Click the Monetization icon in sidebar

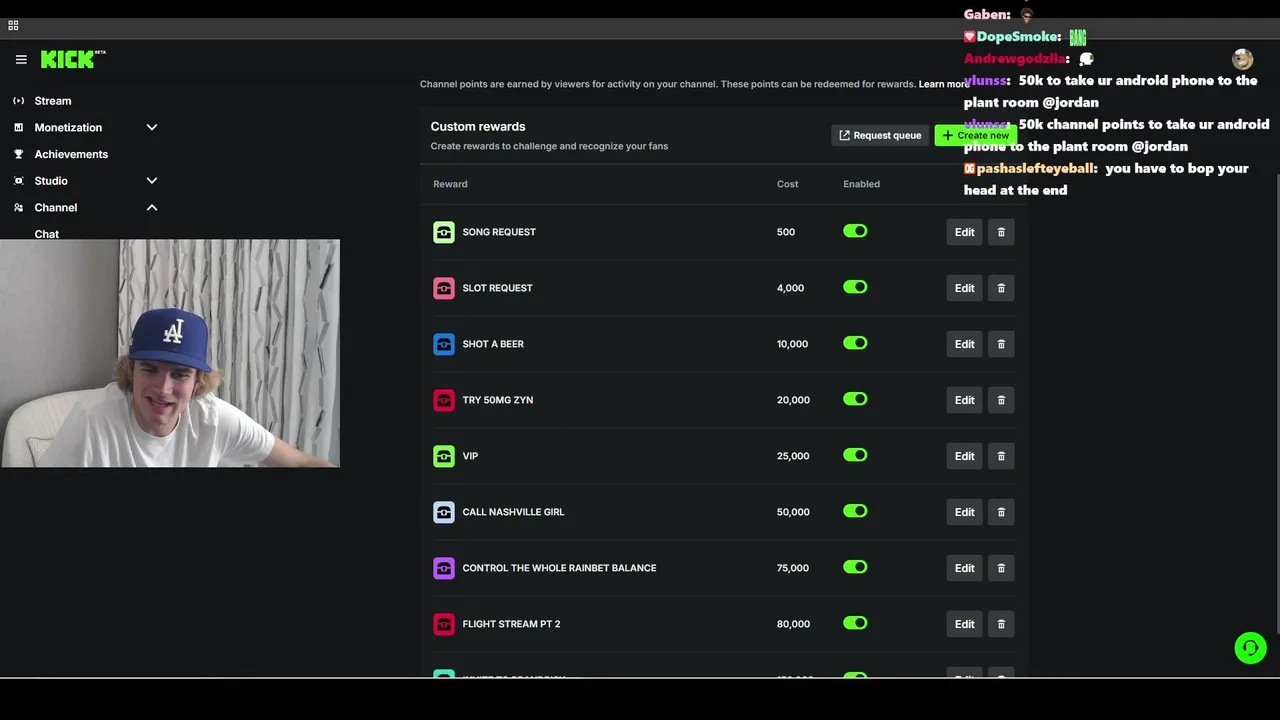(19, 128)
